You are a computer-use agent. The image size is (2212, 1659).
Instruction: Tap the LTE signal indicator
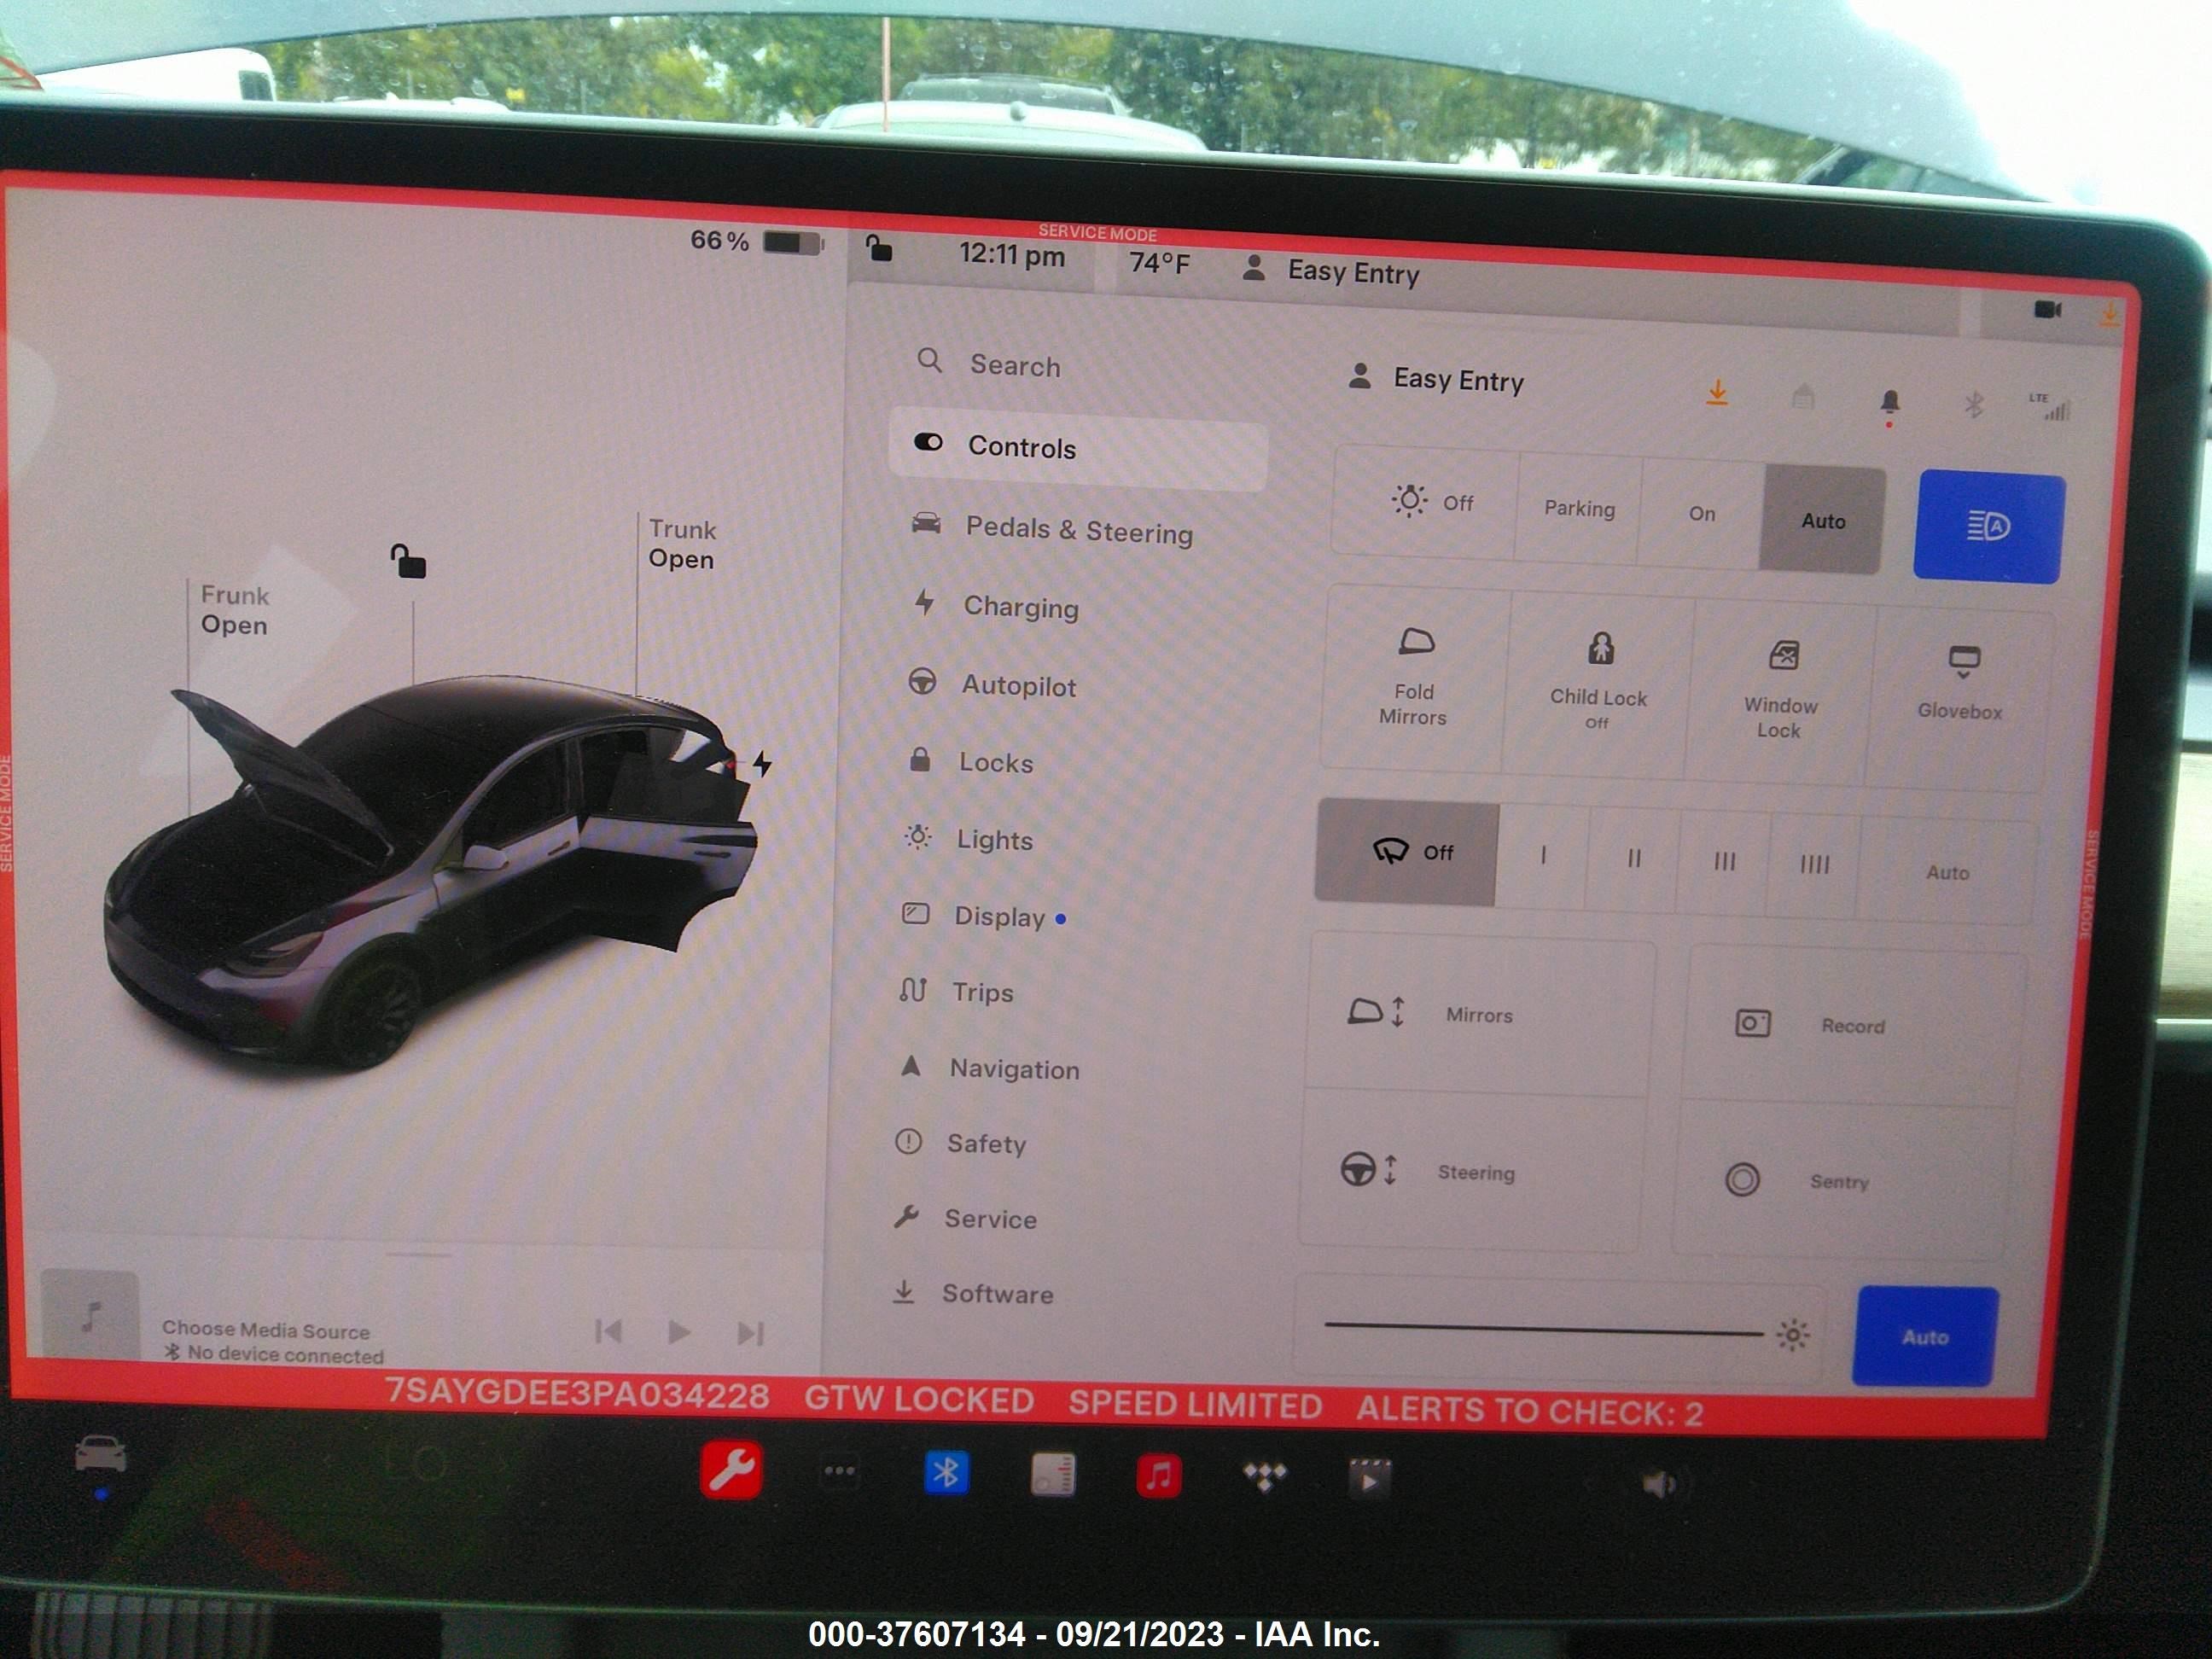pyautogui.click(x=2050, y=406)
